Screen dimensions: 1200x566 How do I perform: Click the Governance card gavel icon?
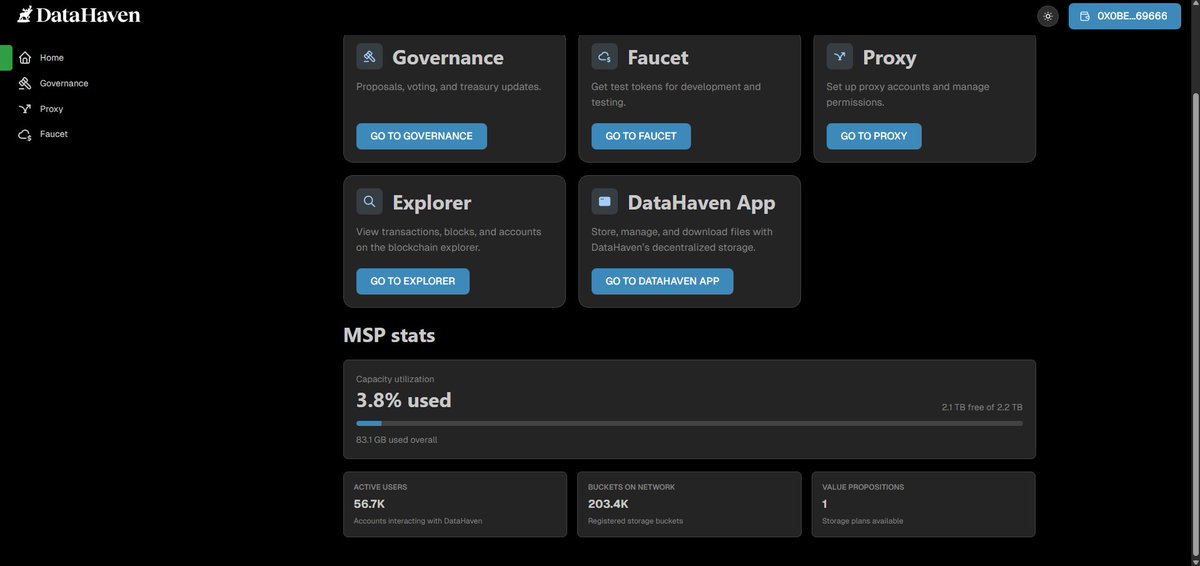369,56
